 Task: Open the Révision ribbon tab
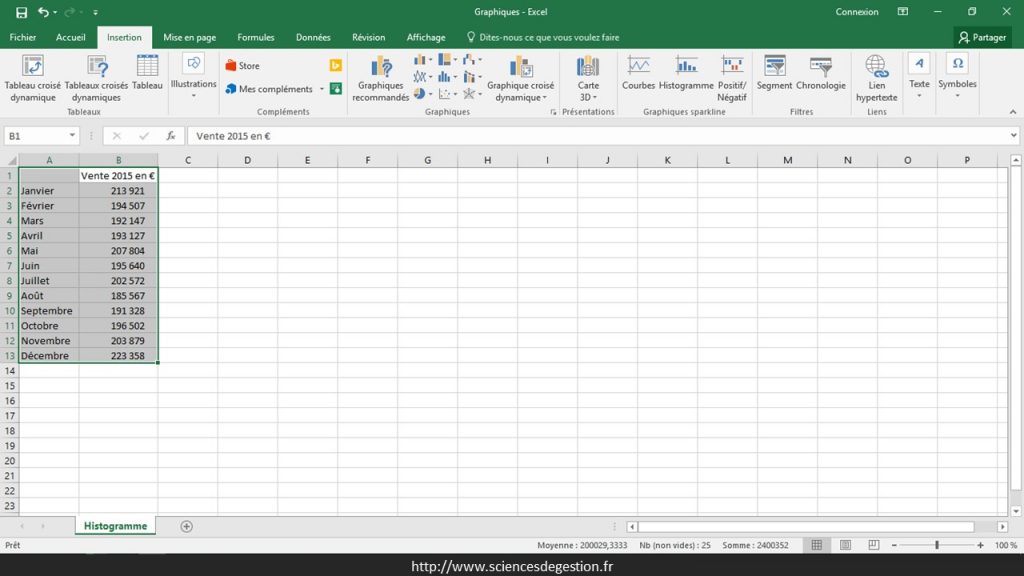point(370,36)
